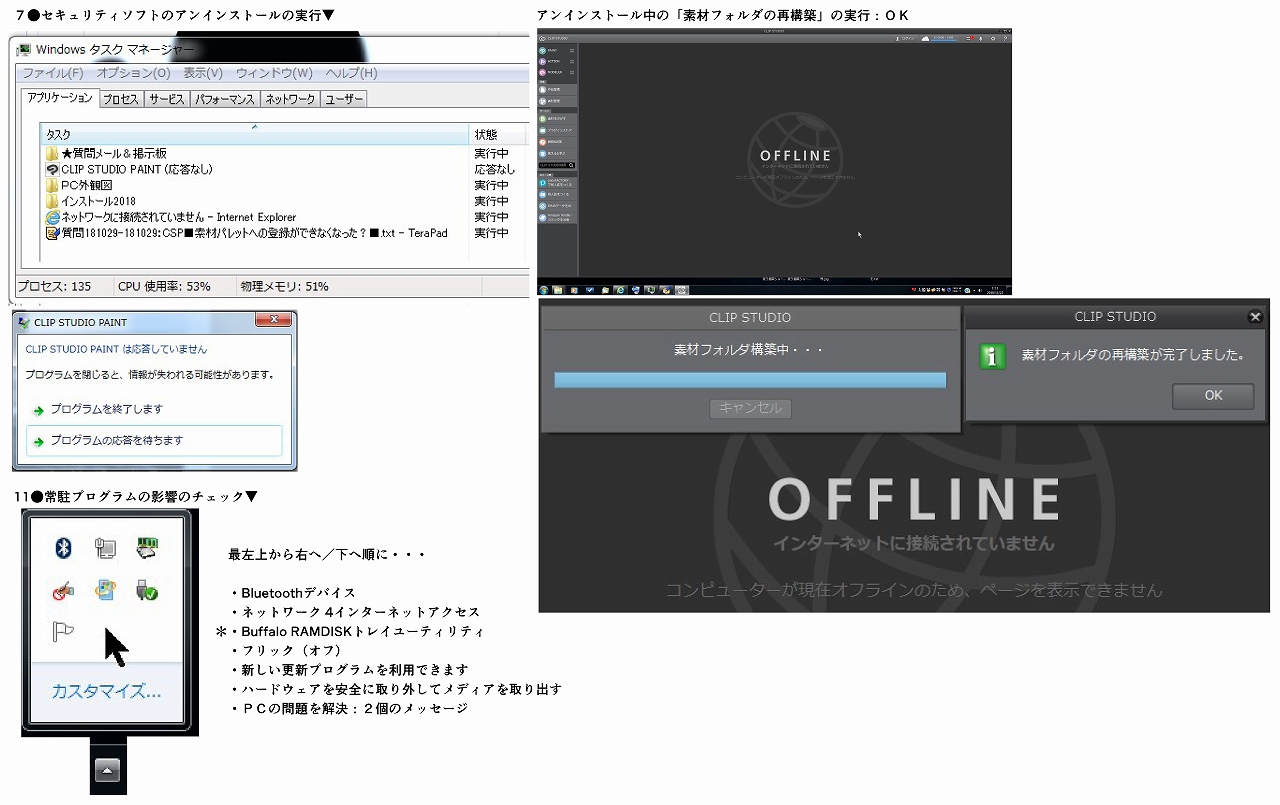Select the アプリケーション tab
This screenshot has height=805, width=1280.
click(60, 98)
